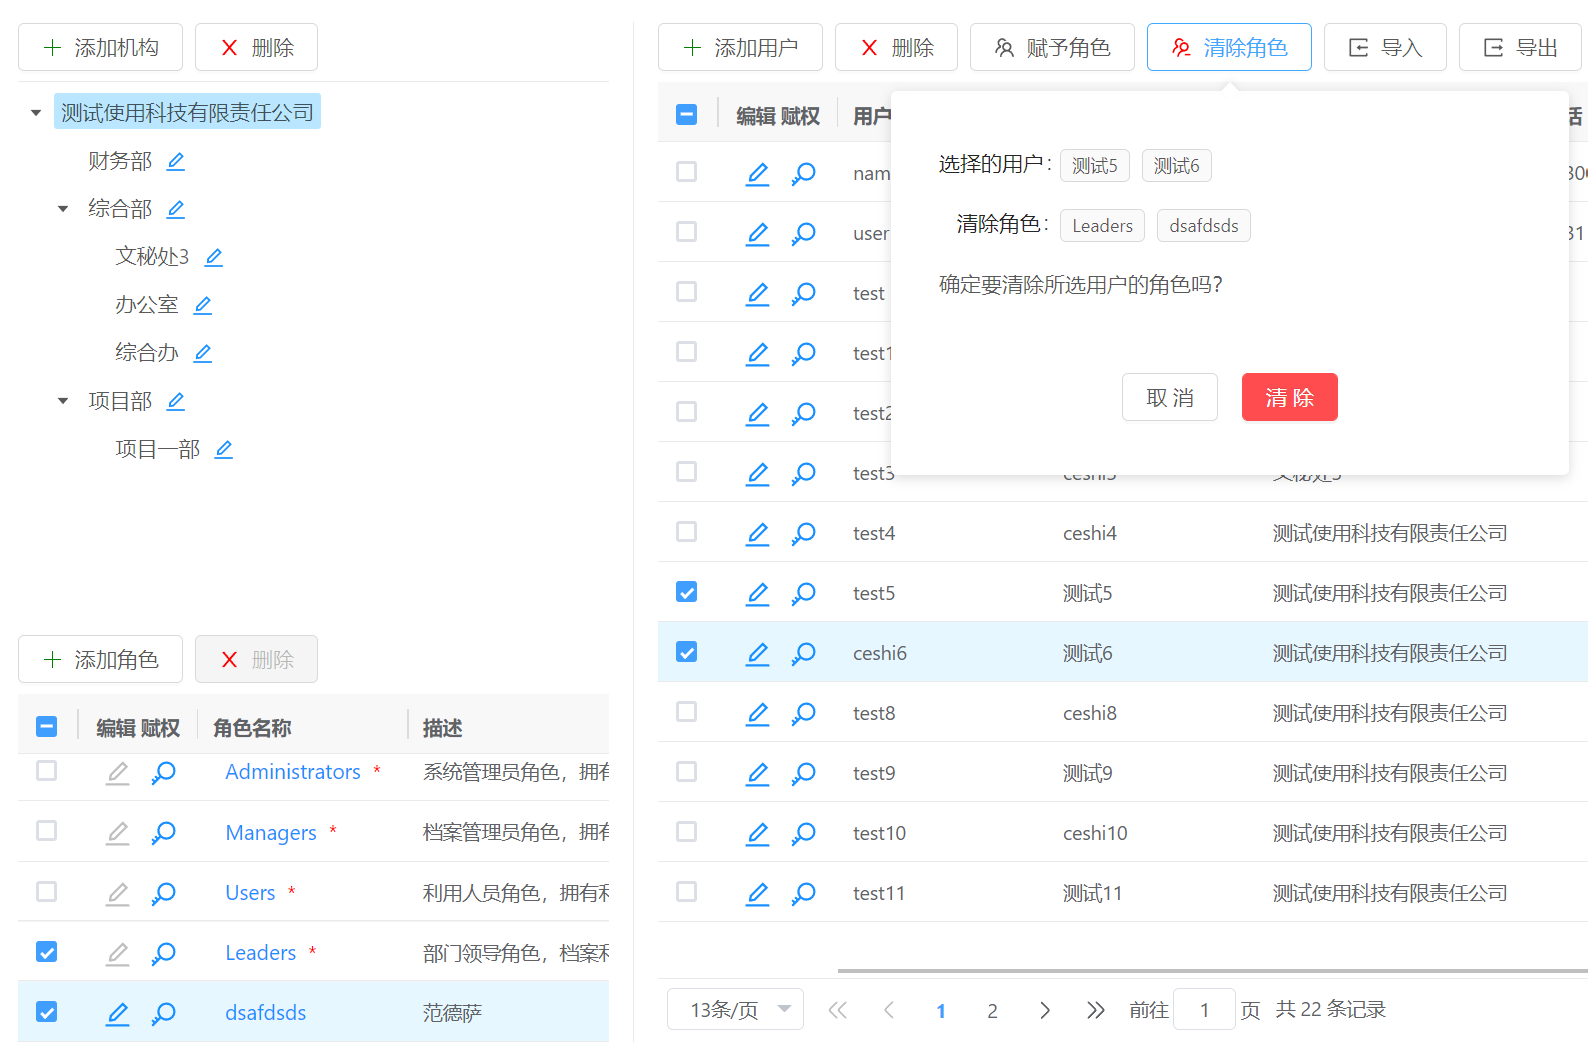Open the 13条/页 page size dropdown
Screen dimensions: 1588x1053
click(x=736, y=1009)
